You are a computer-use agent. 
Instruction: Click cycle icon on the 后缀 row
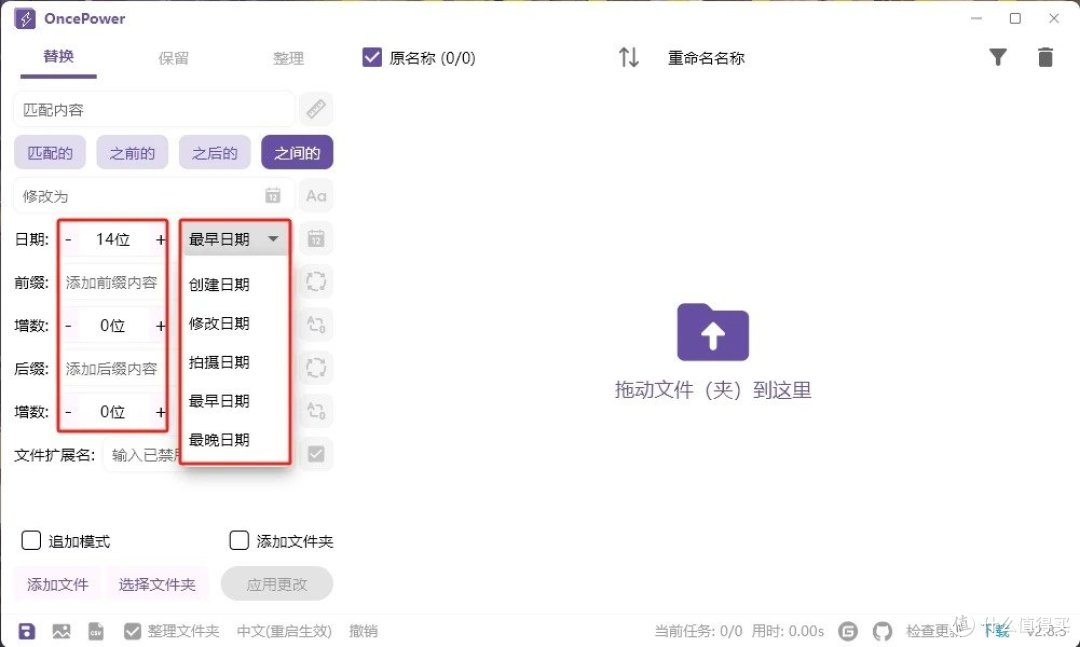pyautogui.click(x=315, y=367)
